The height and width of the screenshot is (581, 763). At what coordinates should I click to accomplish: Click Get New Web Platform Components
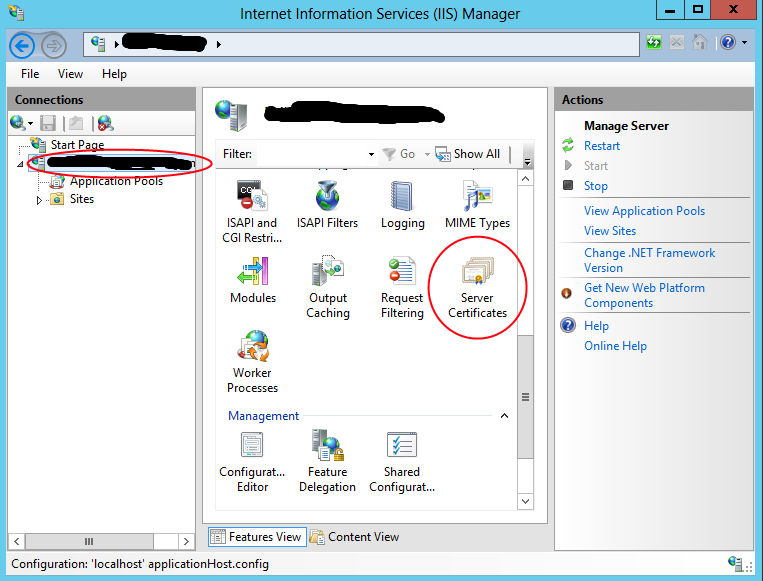[x=644, y=295]
